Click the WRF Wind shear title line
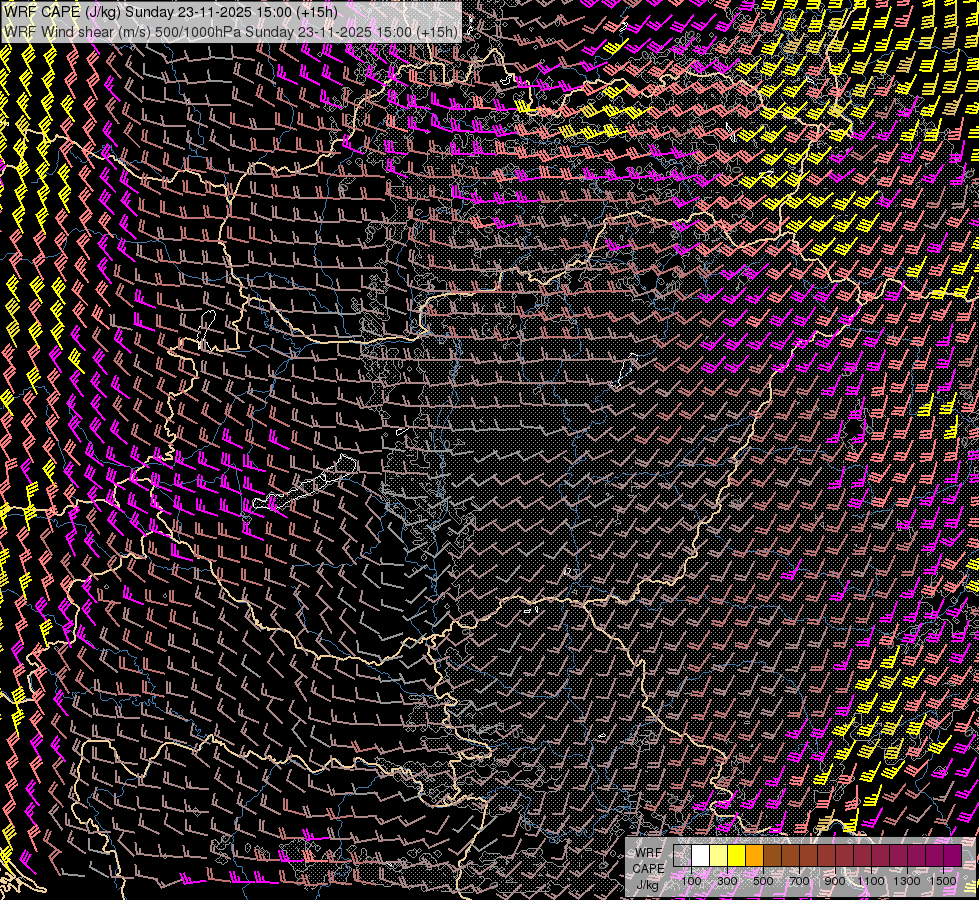Image resolution: width=979 pixels, height=900 pixels. click(x=230, y=31)
